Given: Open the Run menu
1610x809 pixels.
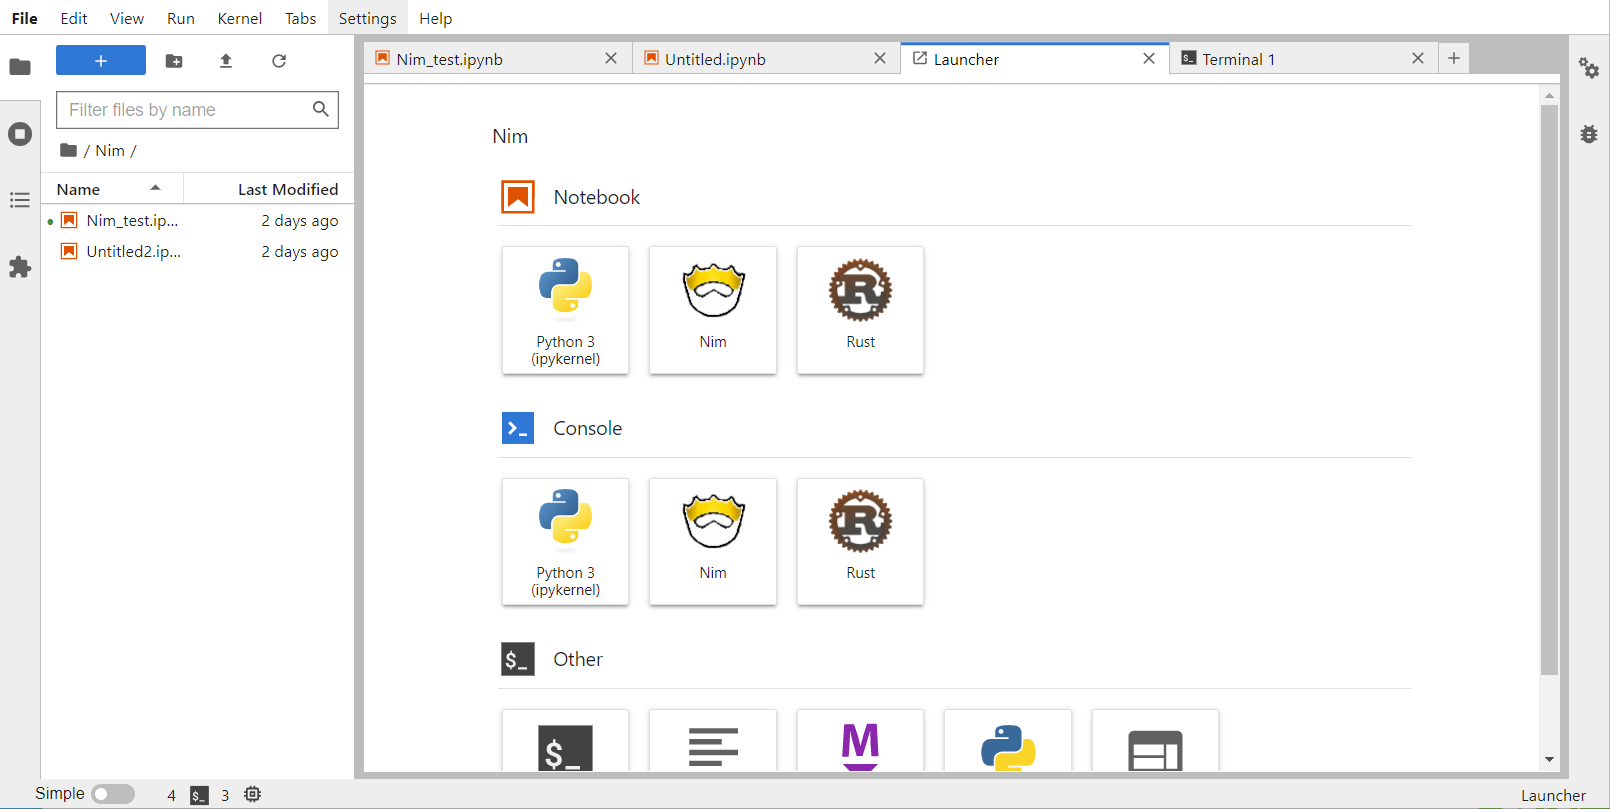Looking at the screenshot, I should (181, 18).
